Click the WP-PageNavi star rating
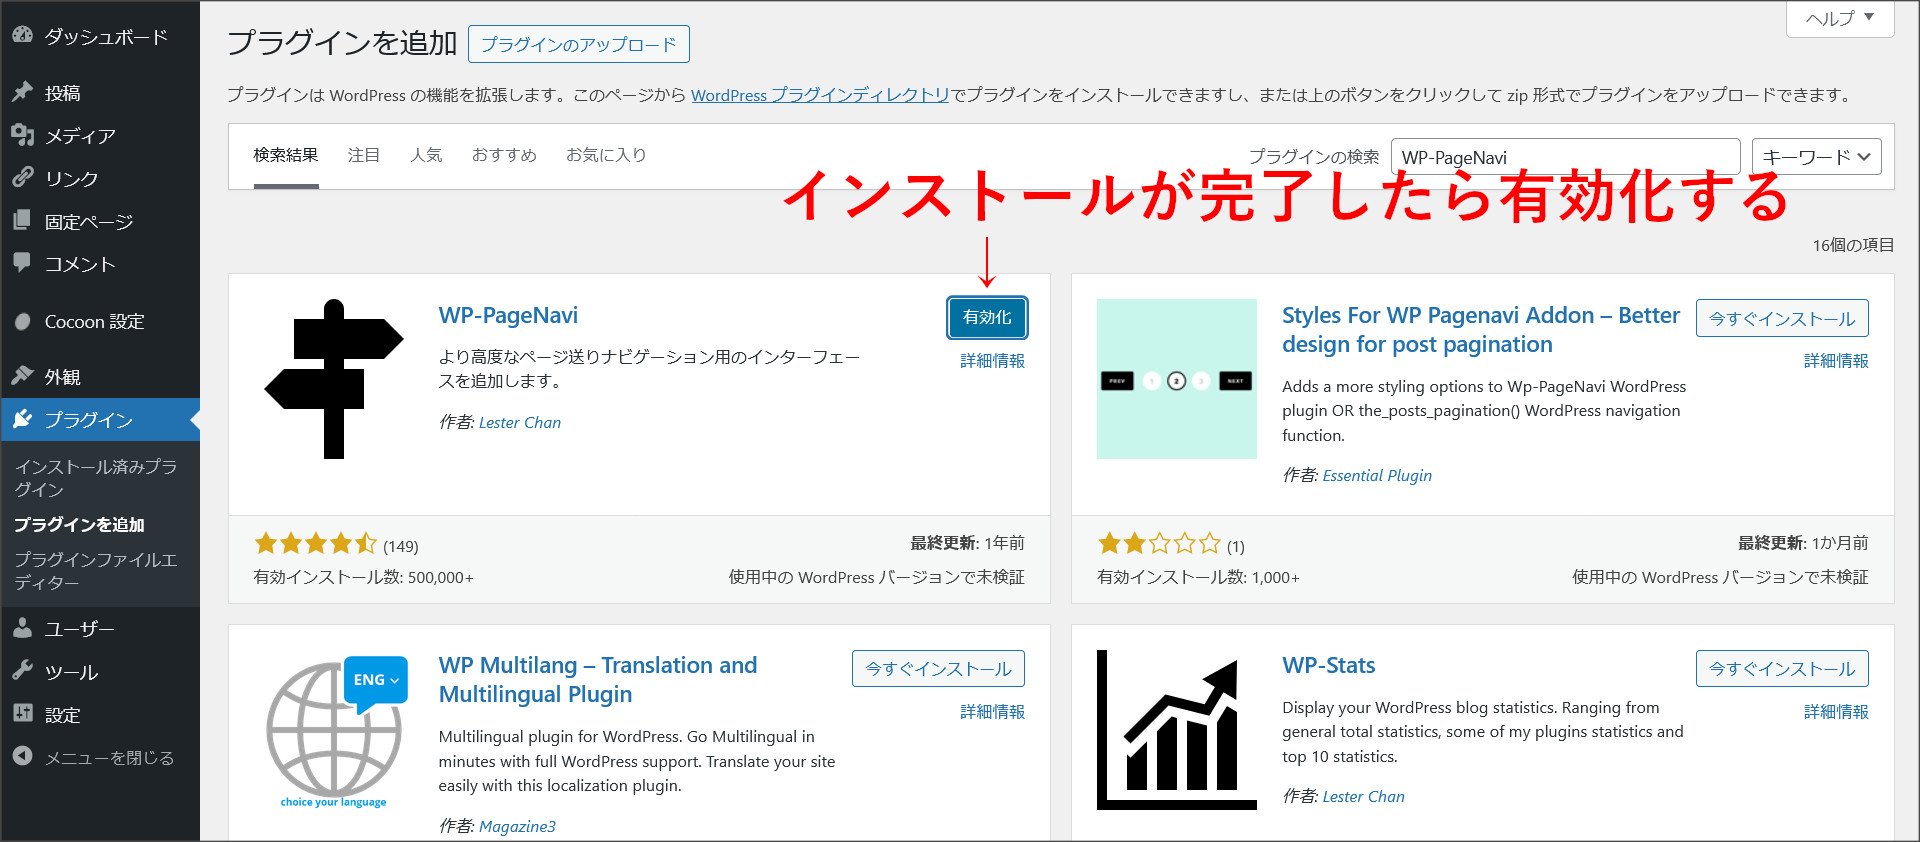The height and width of the screenshot is (842, 1920). (316, 544)
